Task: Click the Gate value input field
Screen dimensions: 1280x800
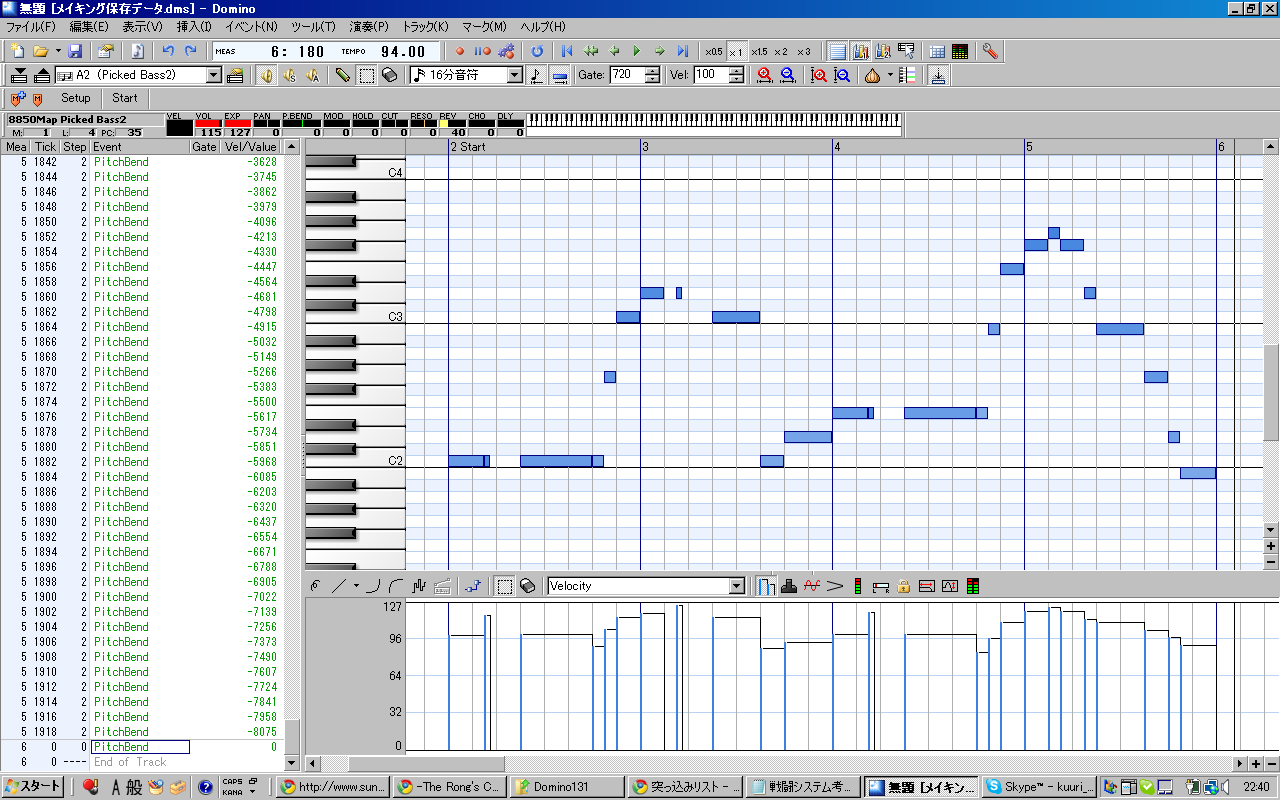Action: [x=626, y=75]
